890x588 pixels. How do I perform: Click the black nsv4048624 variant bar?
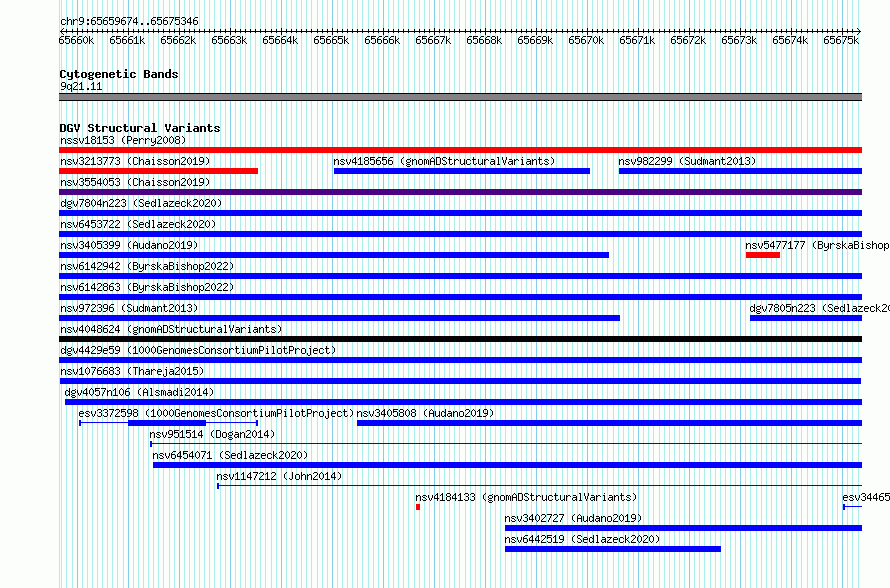pos(460,339)
